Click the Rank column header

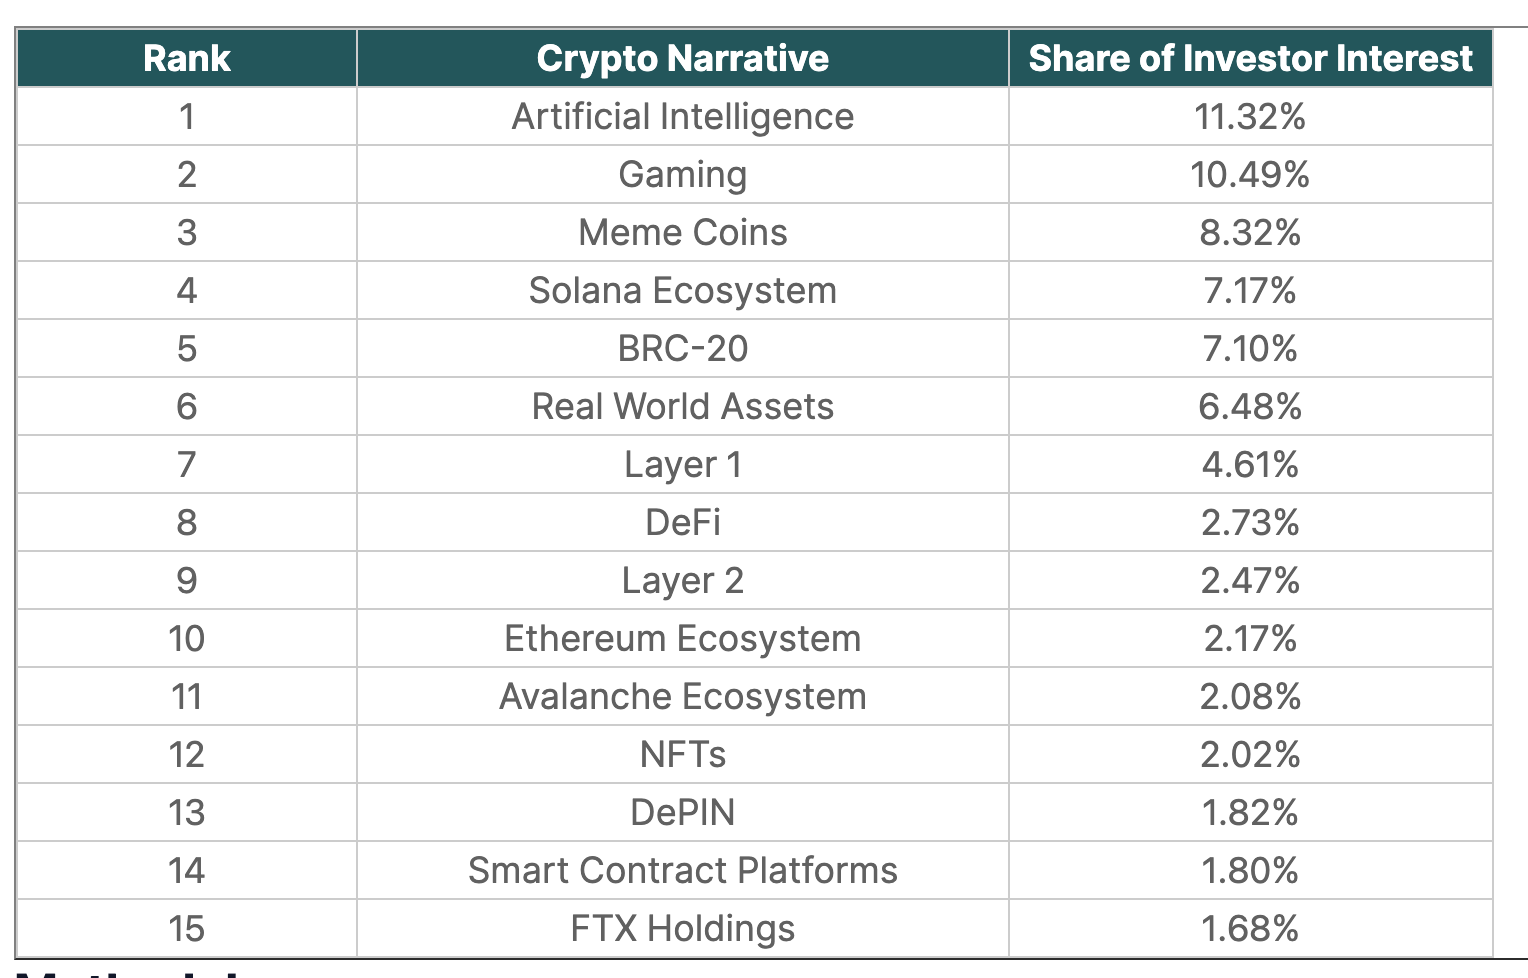[x=187, y=58]
